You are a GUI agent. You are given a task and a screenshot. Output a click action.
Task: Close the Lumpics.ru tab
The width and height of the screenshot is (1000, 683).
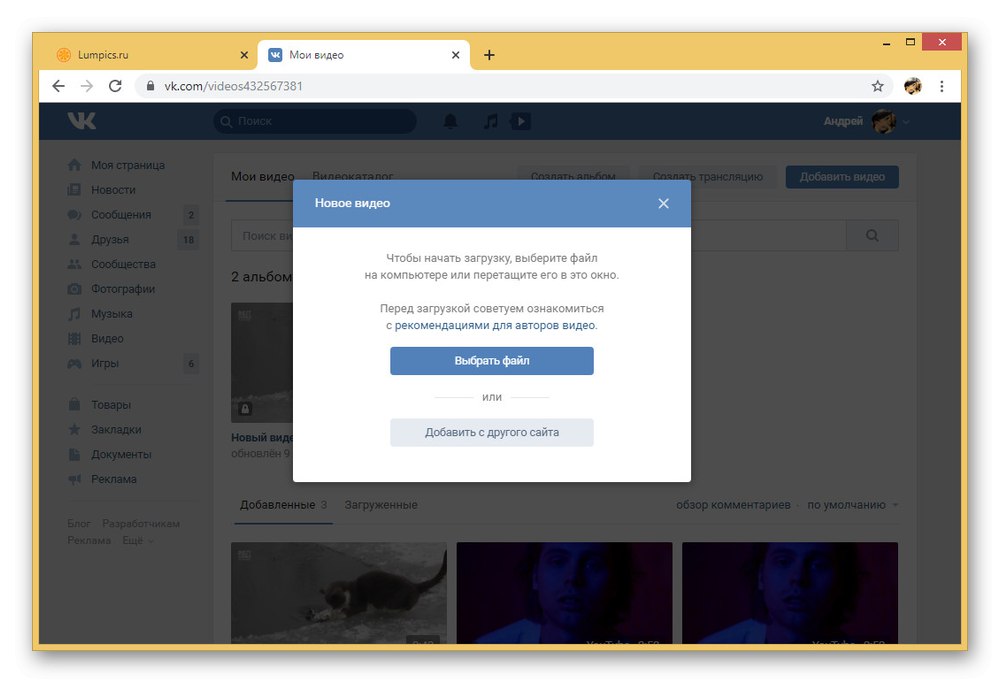[x=244, y=55]
